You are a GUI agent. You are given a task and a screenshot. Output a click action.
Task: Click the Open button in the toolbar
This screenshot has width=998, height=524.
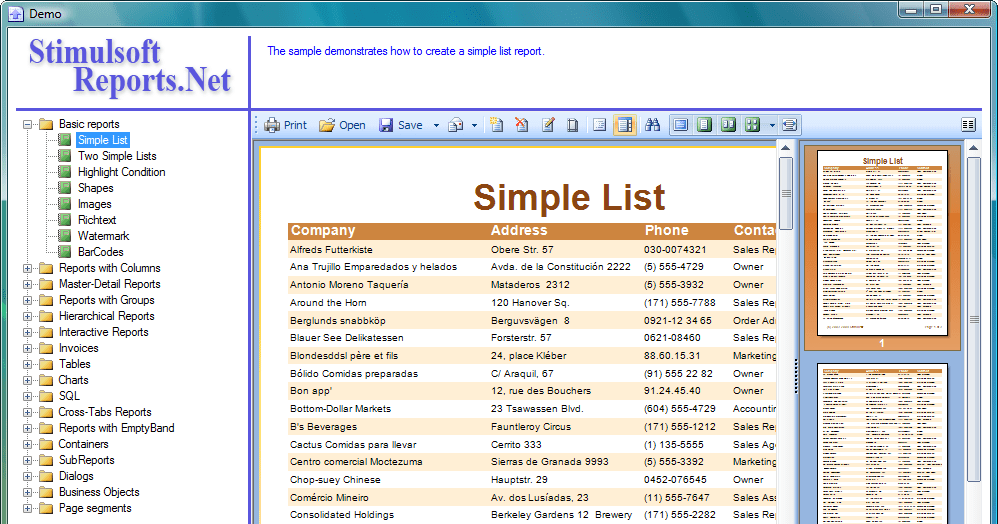tap(342, 125)
